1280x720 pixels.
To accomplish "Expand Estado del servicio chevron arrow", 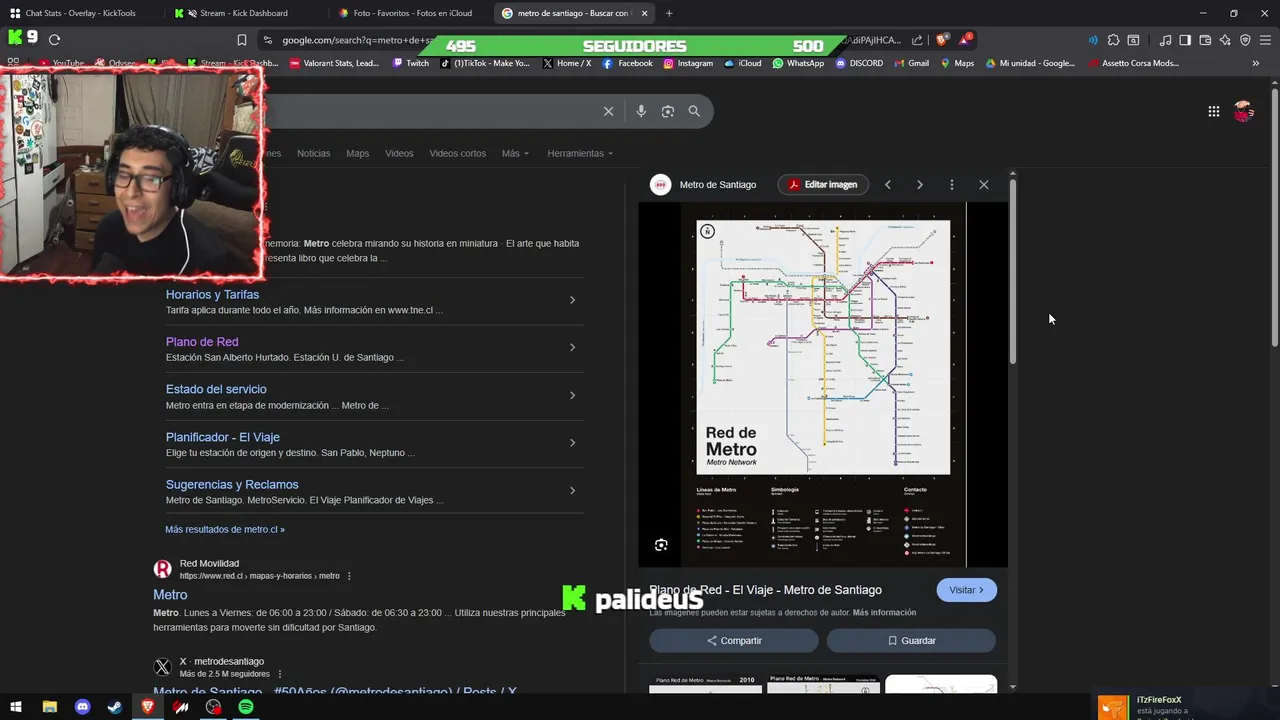I will tap(572, 395).
